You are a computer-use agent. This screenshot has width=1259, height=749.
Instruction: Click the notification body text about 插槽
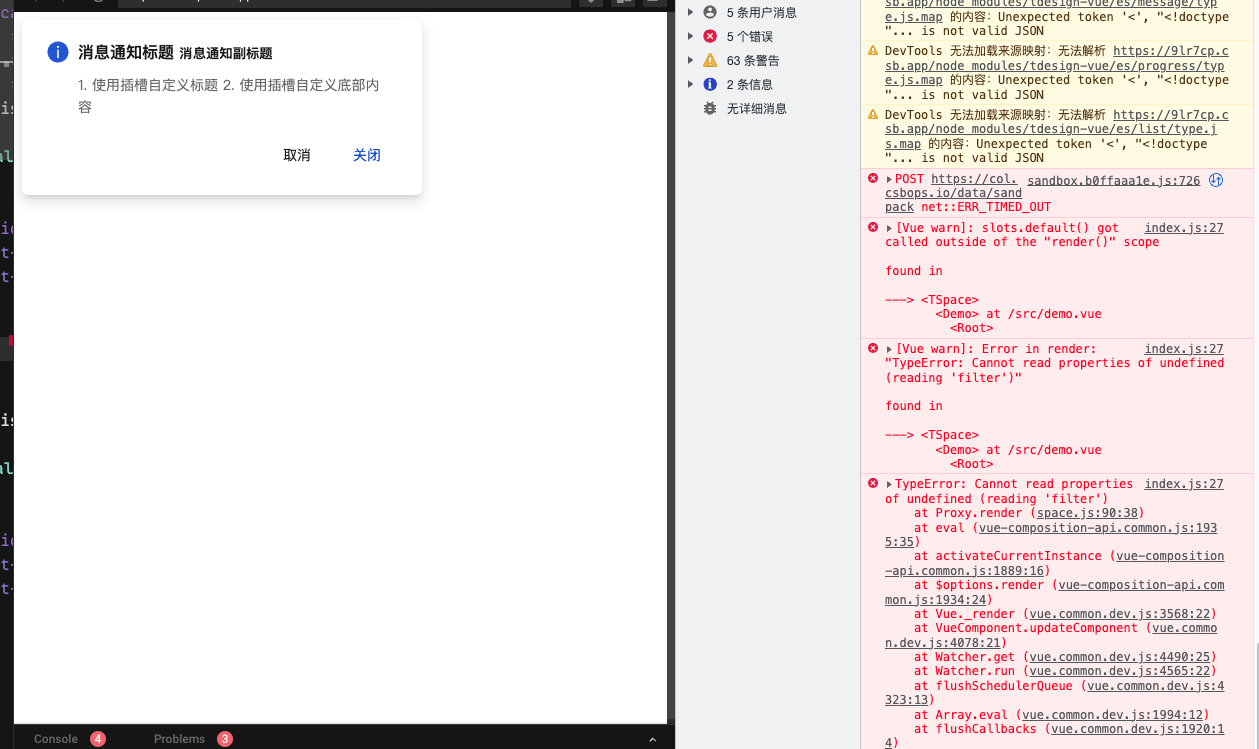point(229,96)
